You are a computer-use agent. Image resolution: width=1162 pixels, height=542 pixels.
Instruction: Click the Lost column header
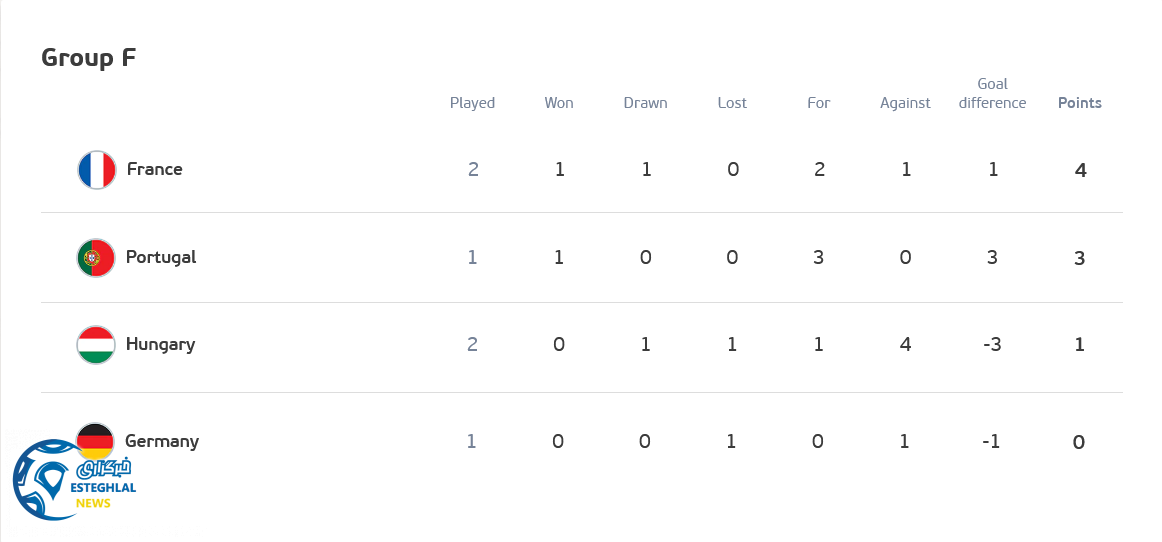click(732, 103)
